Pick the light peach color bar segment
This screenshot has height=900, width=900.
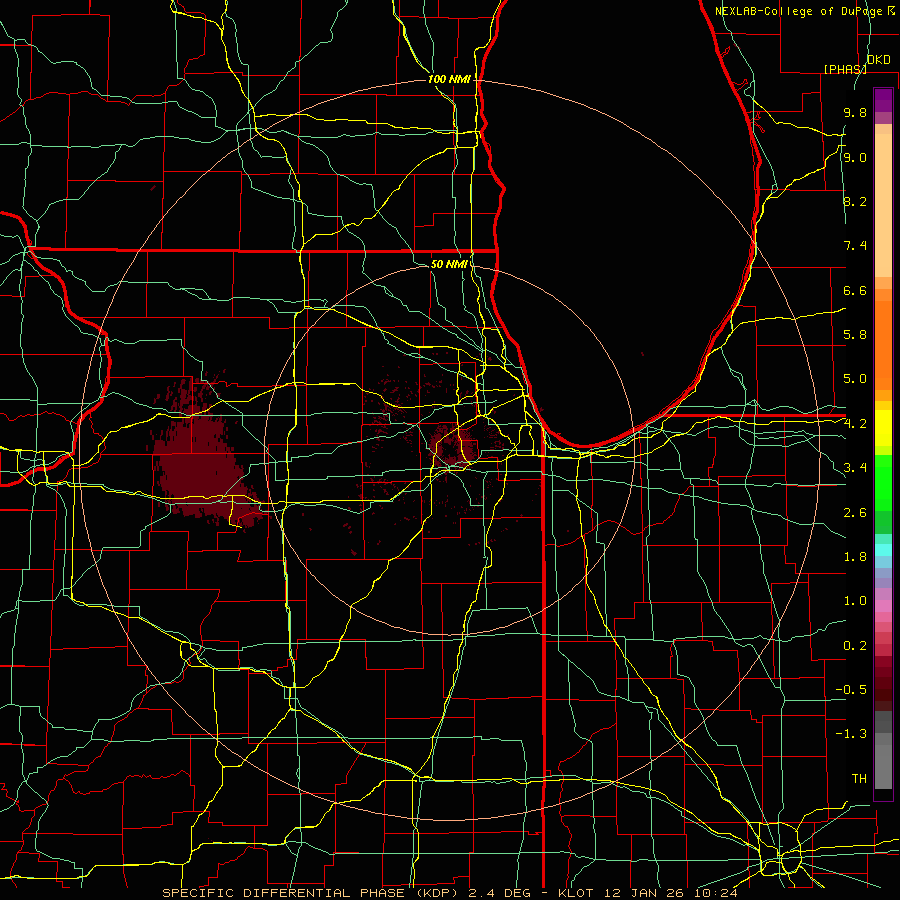click(x=883, y=205)
